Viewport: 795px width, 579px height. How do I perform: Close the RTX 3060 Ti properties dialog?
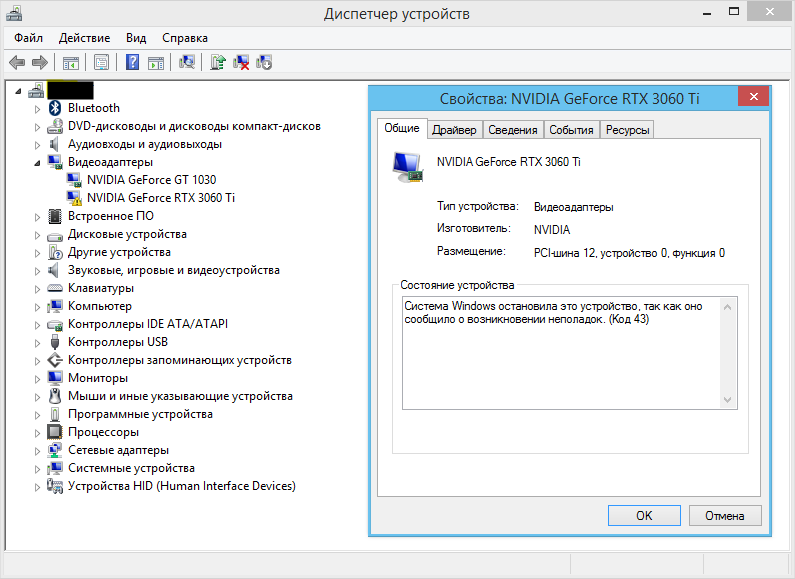pos(753,96)
